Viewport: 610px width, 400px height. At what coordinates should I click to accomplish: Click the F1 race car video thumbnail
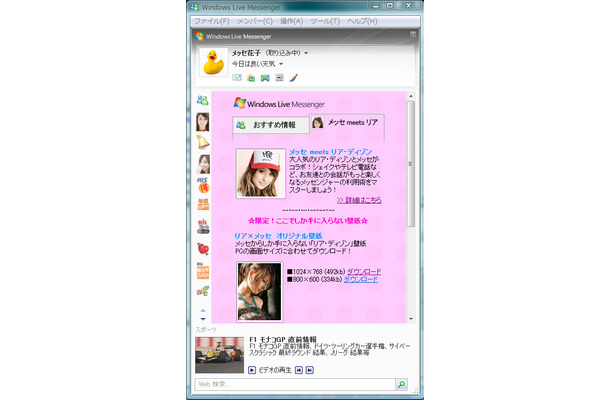click(x=219, y=355)
